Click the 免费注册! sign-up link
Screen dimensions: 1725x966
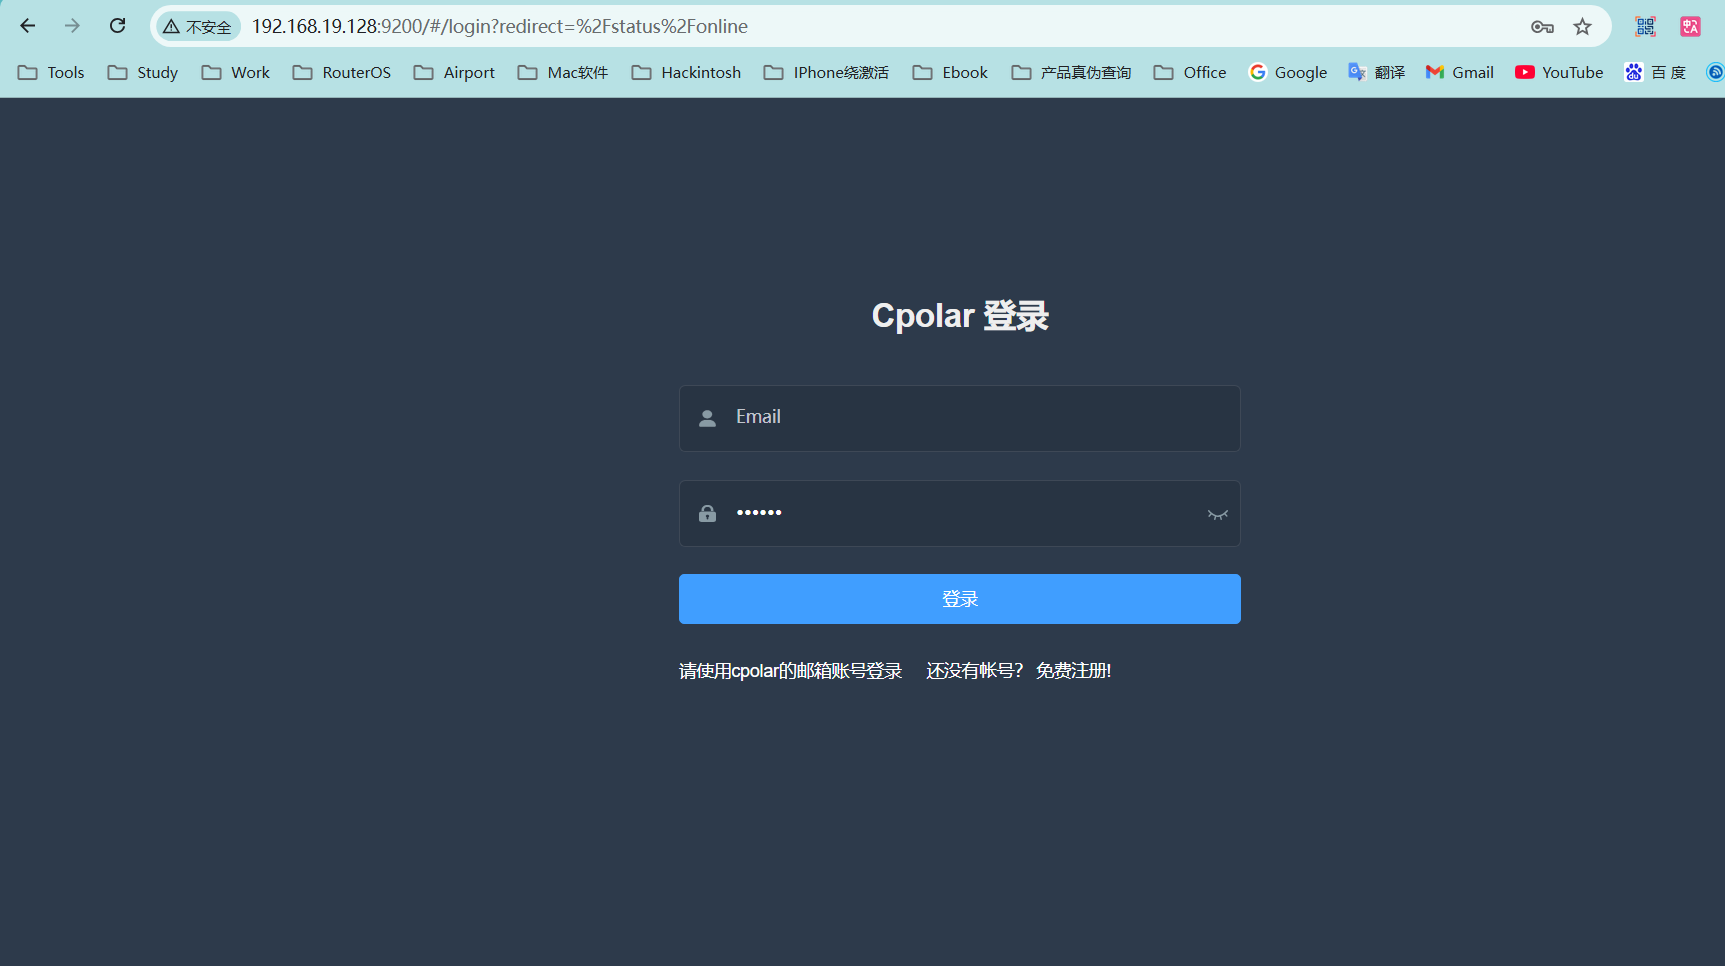(1073, 671)
